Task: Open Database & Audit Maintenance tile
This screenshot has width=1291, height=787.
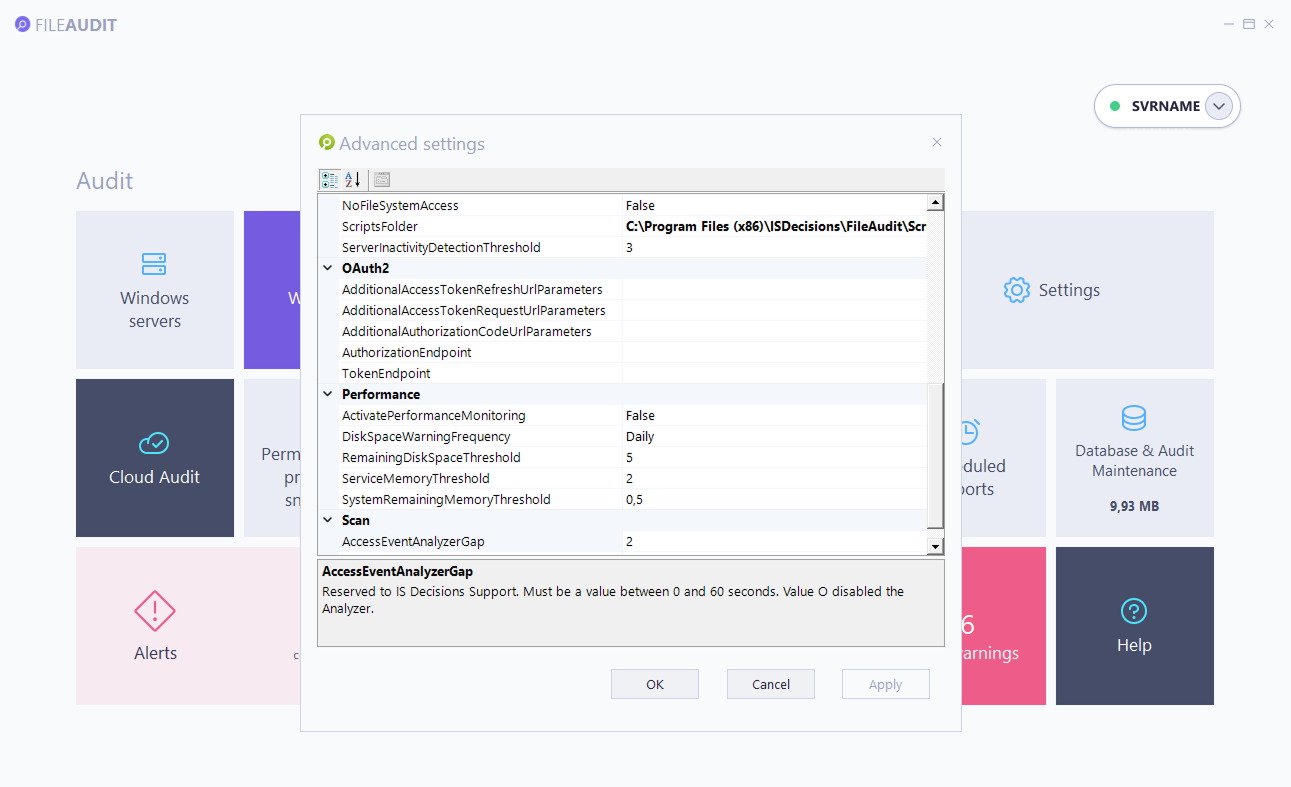Action: (x=1135, y=458)
